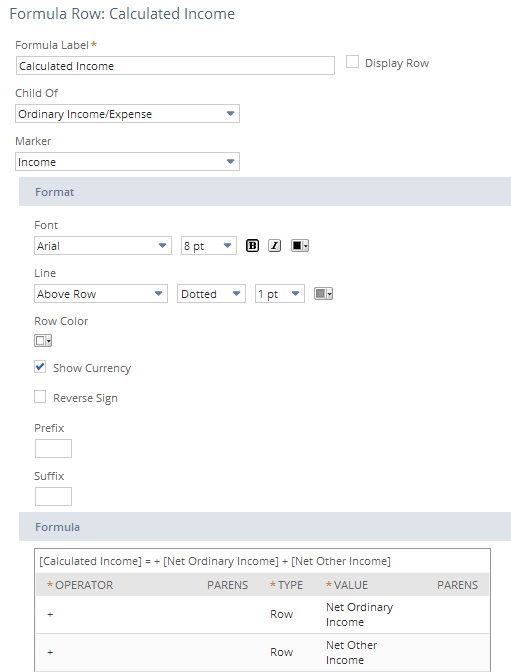This screenshot has width=511, height=672.
Task: Open the Arial font family dropdown
Action: 103,246
